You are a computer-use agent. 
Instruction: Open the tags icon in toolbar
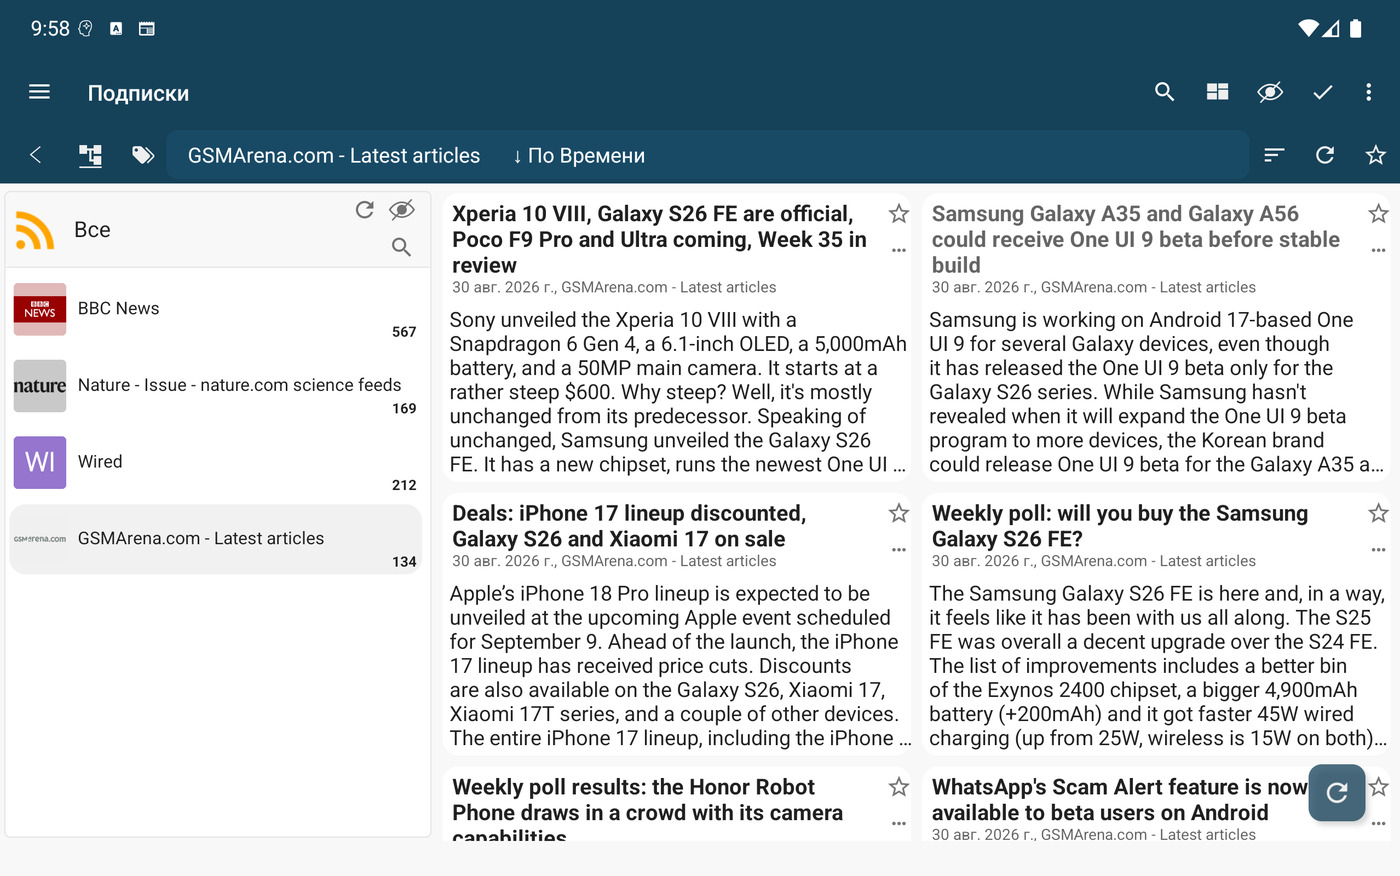143,155
